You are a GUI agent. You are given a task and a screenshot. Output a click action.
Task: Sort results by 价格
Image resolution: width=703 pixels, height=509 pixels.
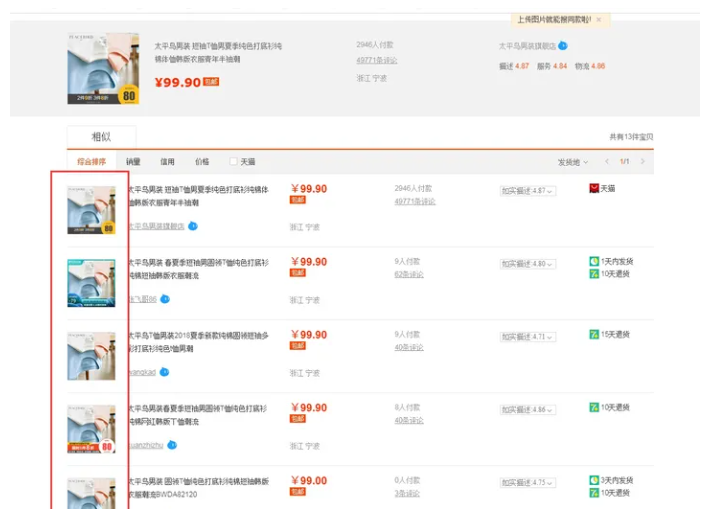point(202,161)
